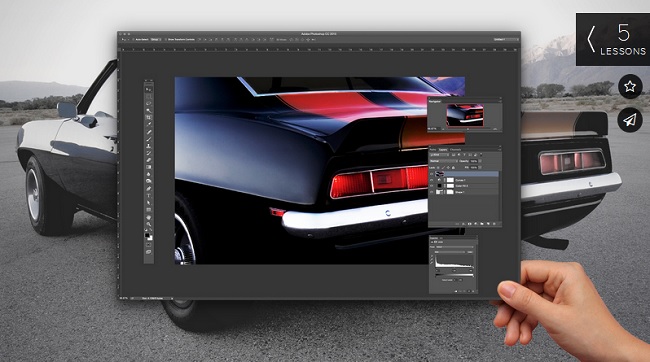Select the Lasso tool
The height and width of the screenshot is (362, 650).
pos(148,104)
